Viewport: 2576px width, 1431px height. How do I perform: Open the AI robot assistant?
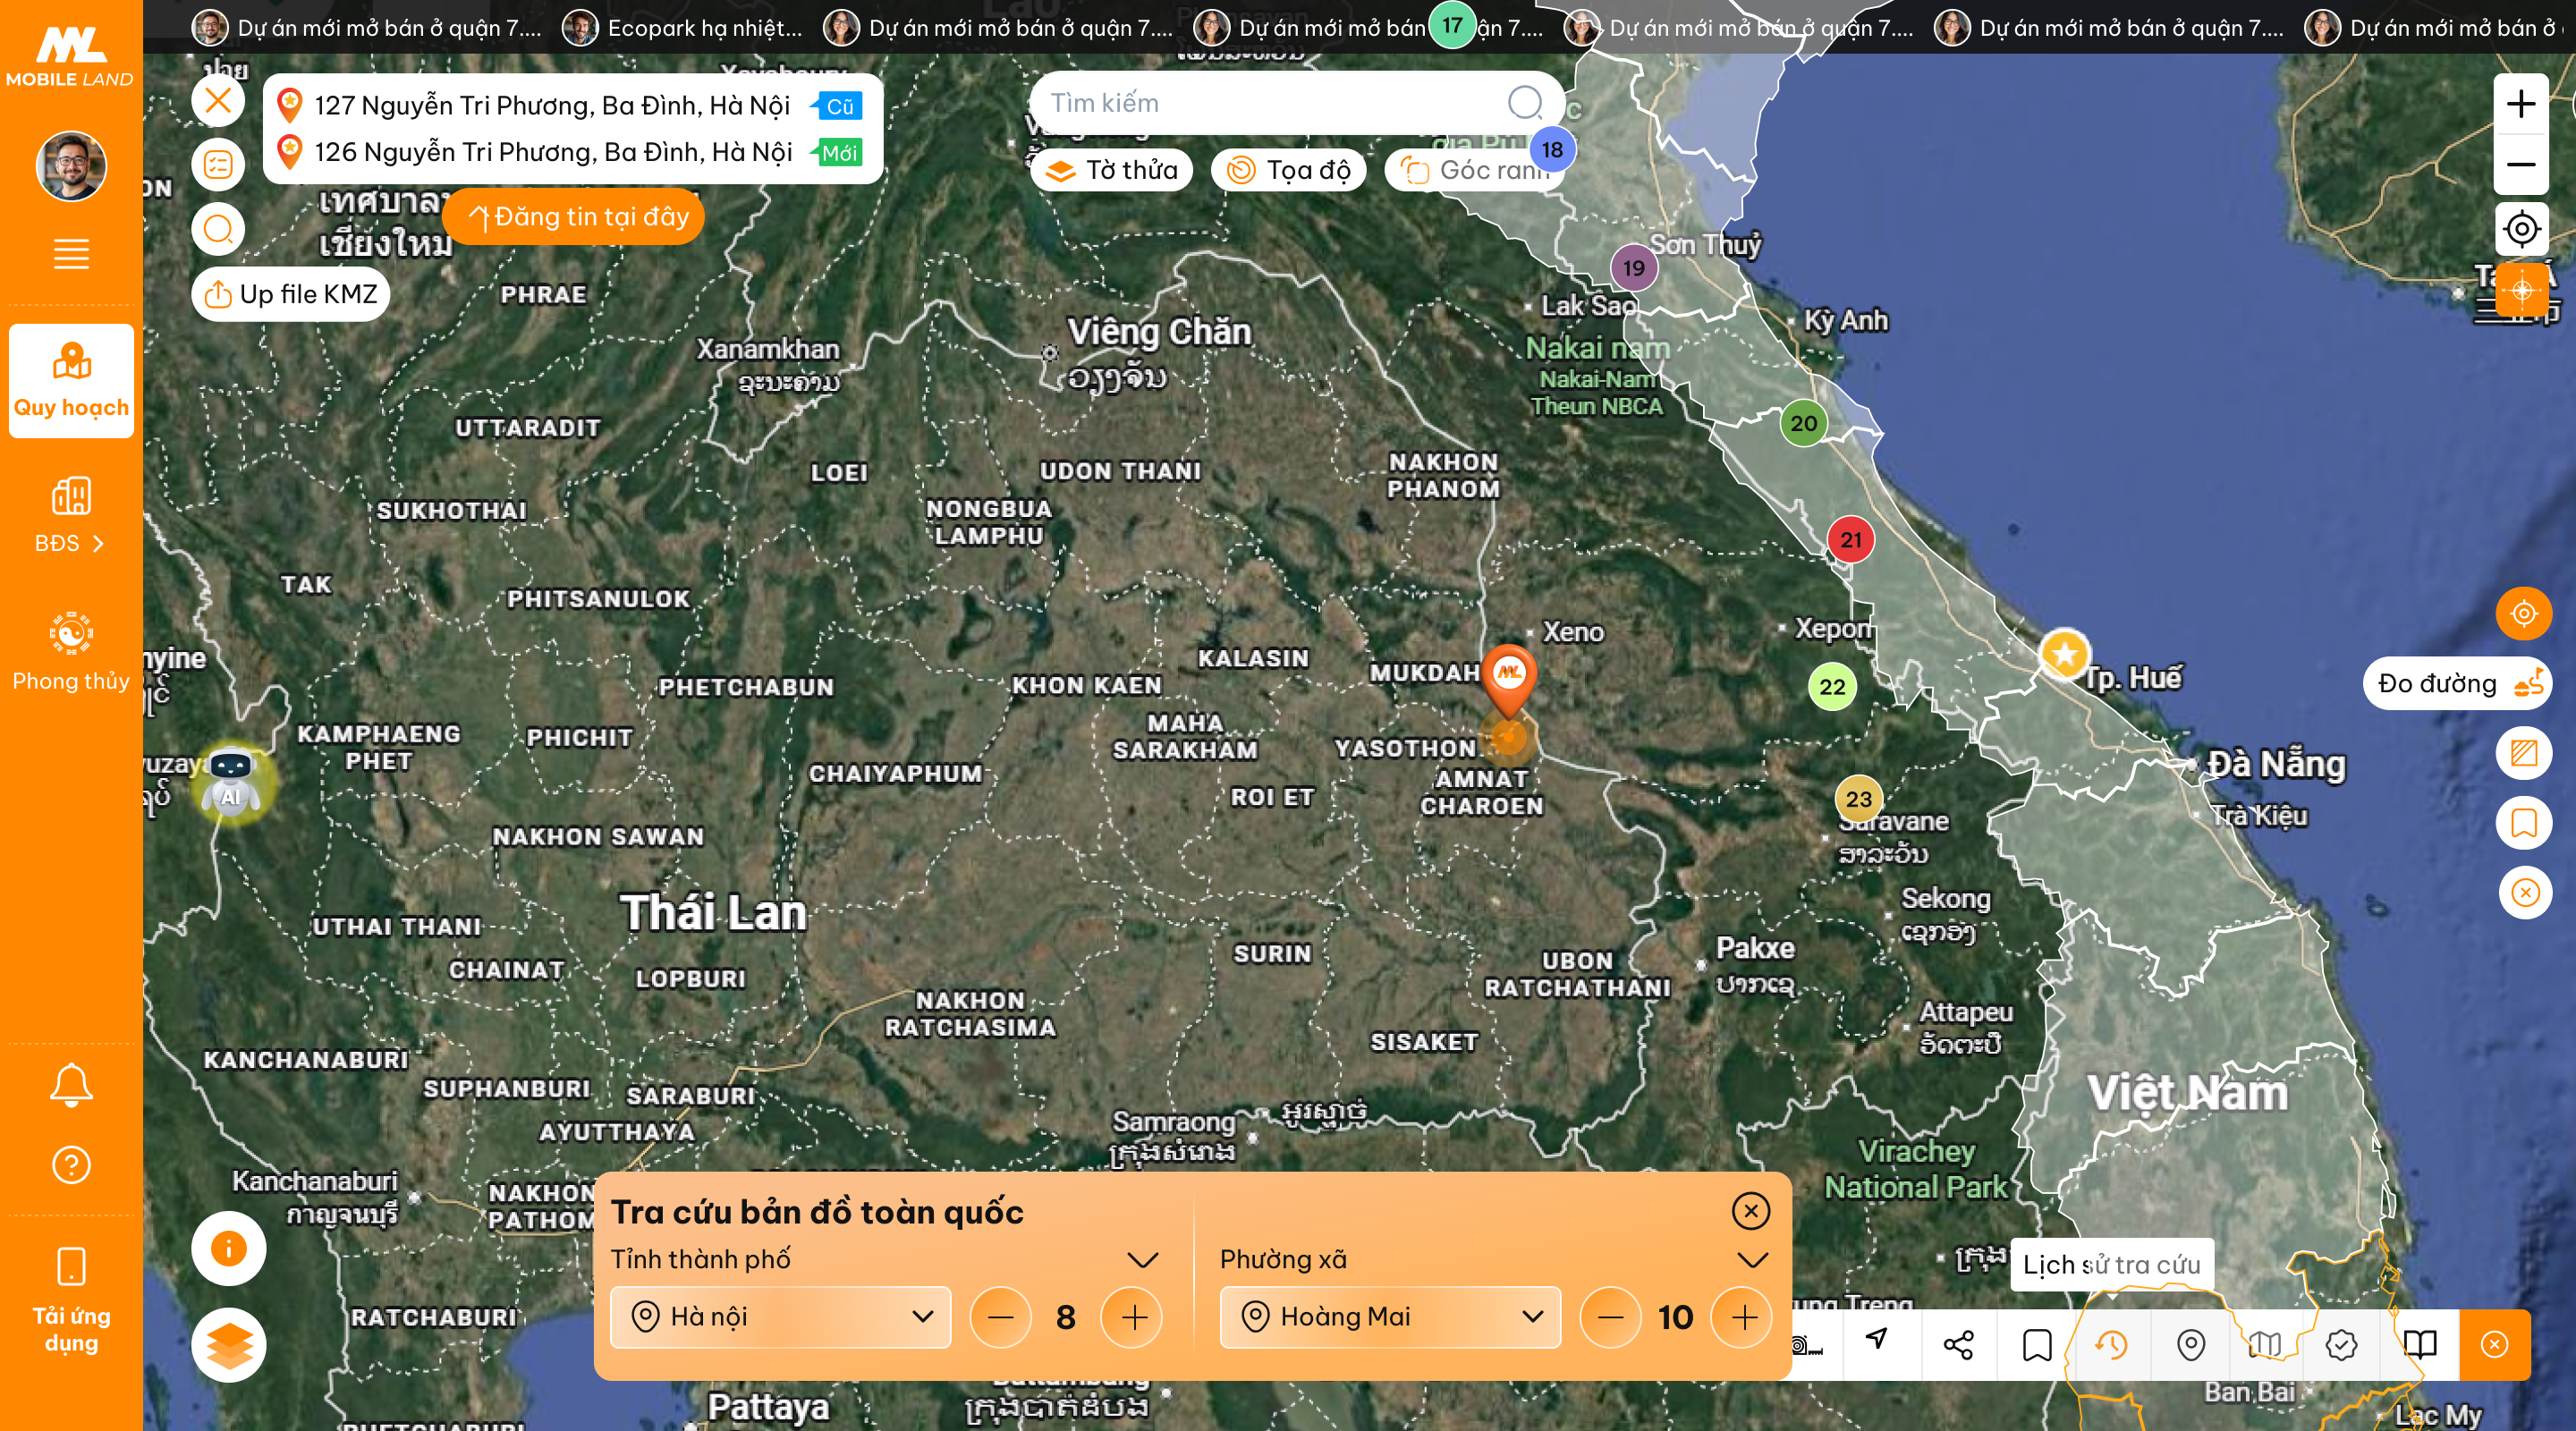[x=231, y=783]
